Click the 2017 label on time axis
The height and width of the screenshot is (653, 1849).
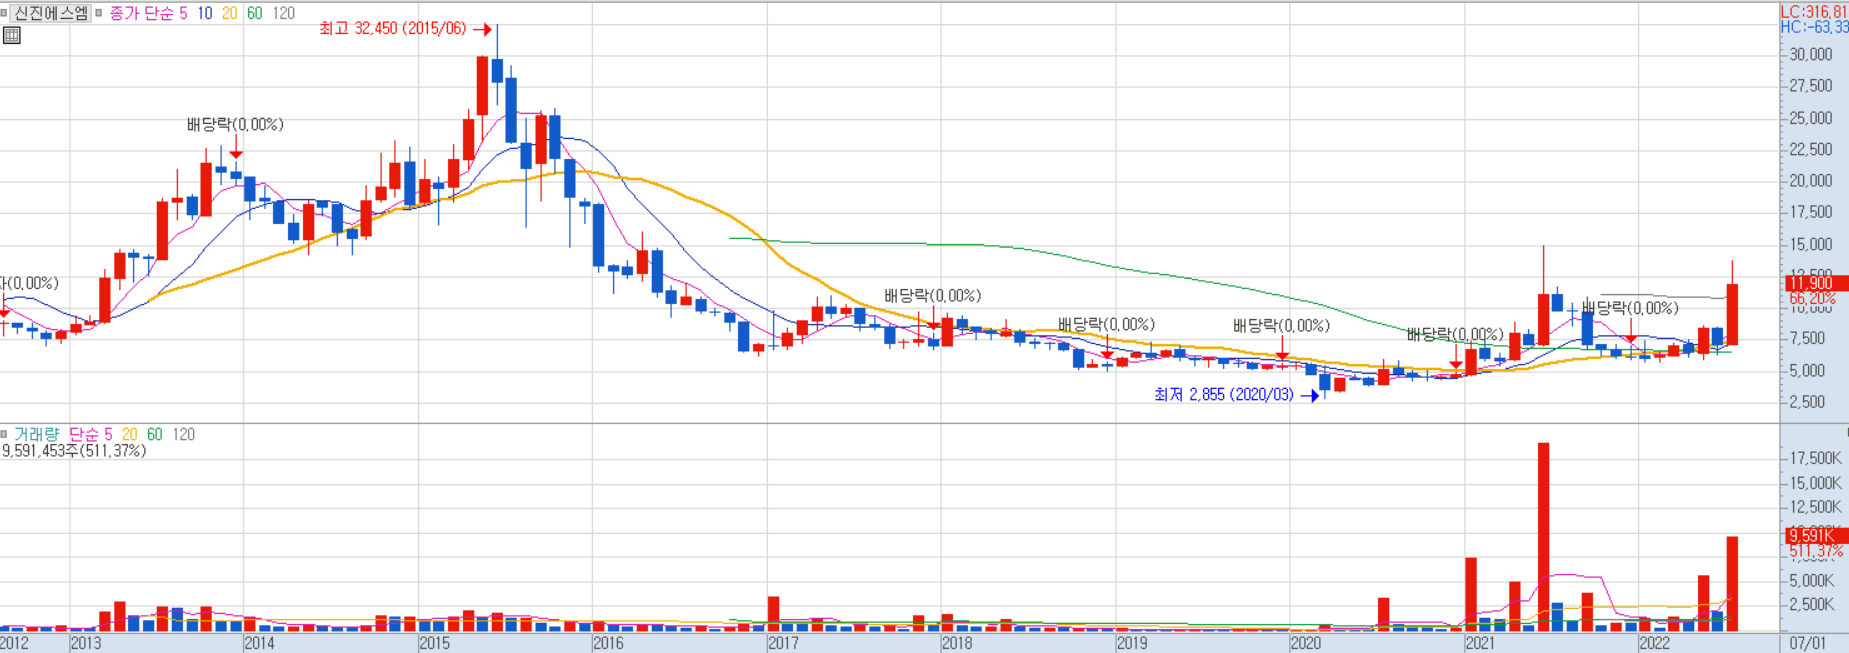tap(783, 643)
